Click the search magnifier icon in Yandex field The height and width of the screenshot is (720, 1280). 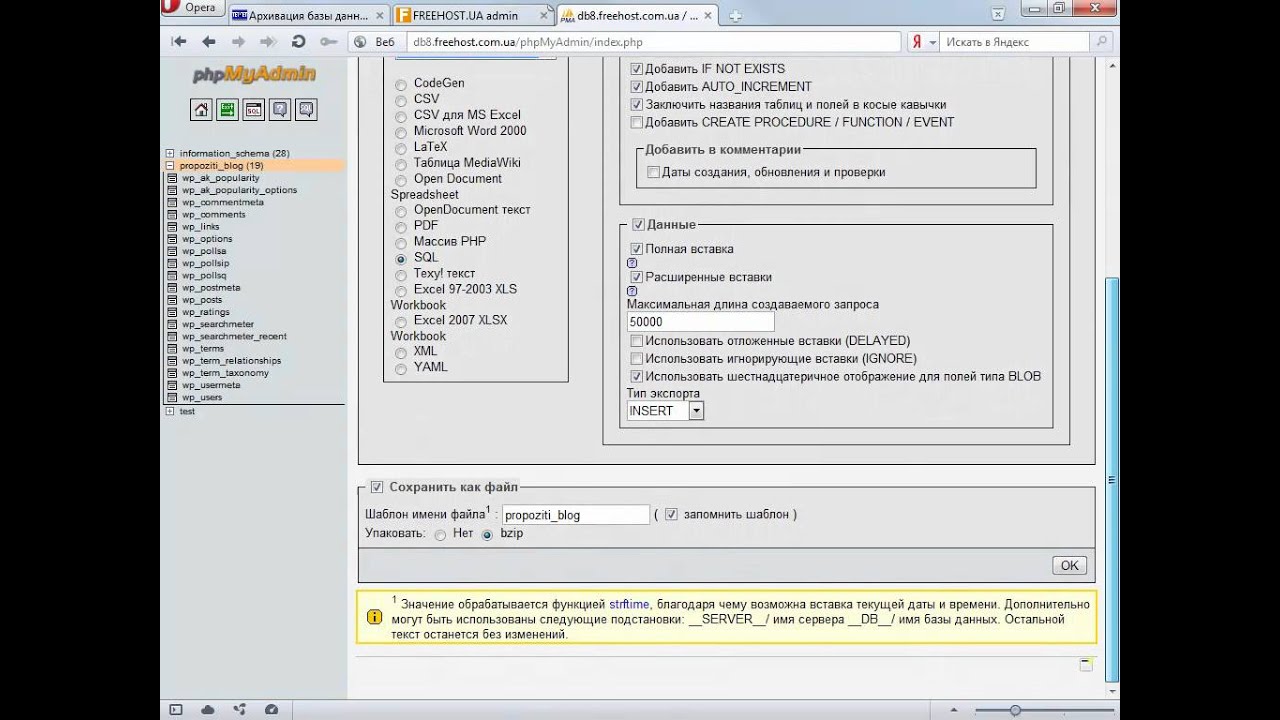(1101, 42)
